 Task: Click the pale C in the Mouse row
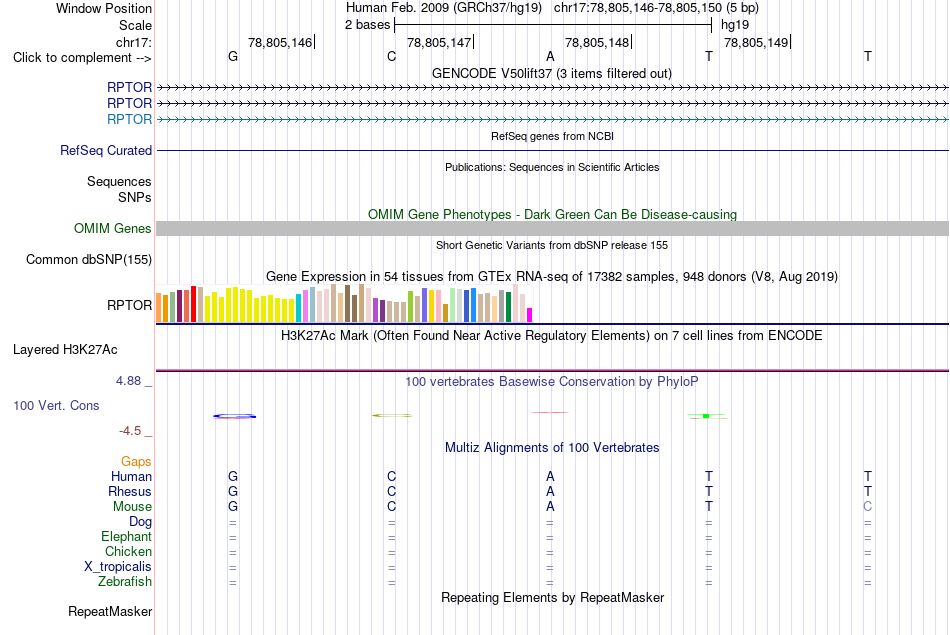[868, 507]
